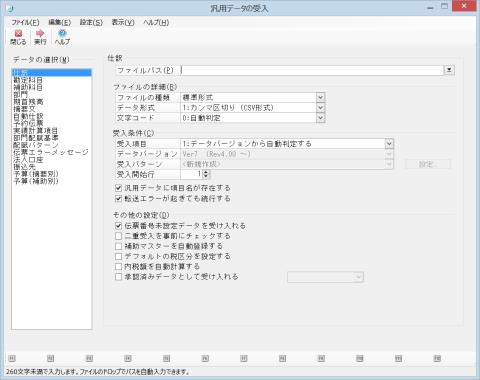Screen dimensions: 480x380
Task: Click the F12 function key button at the bottom
Action: [x=437, y=358]
